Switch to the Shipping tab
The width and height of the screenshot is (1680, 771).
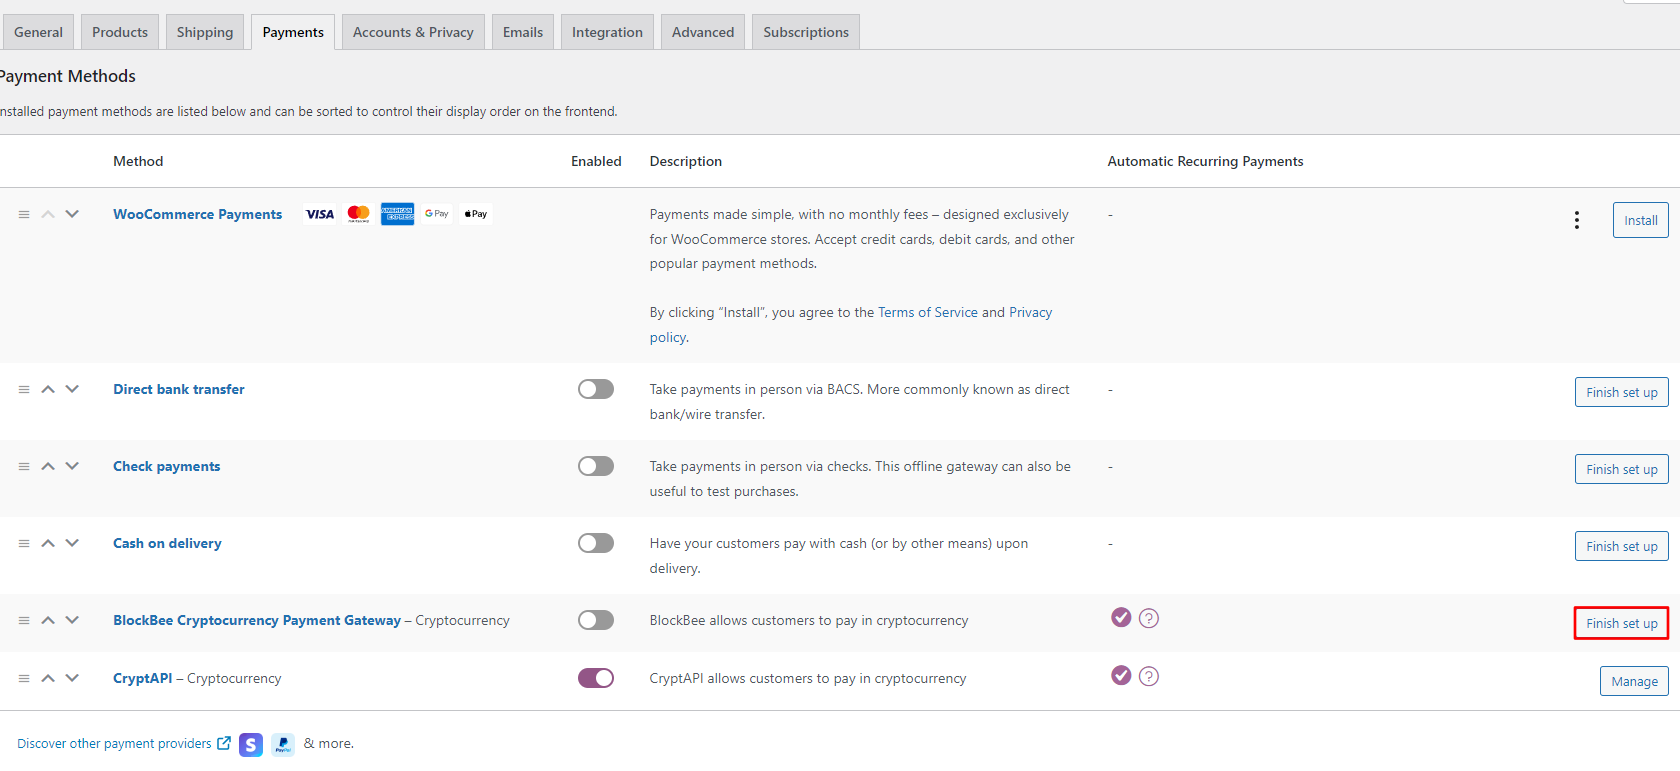point(205,32)
